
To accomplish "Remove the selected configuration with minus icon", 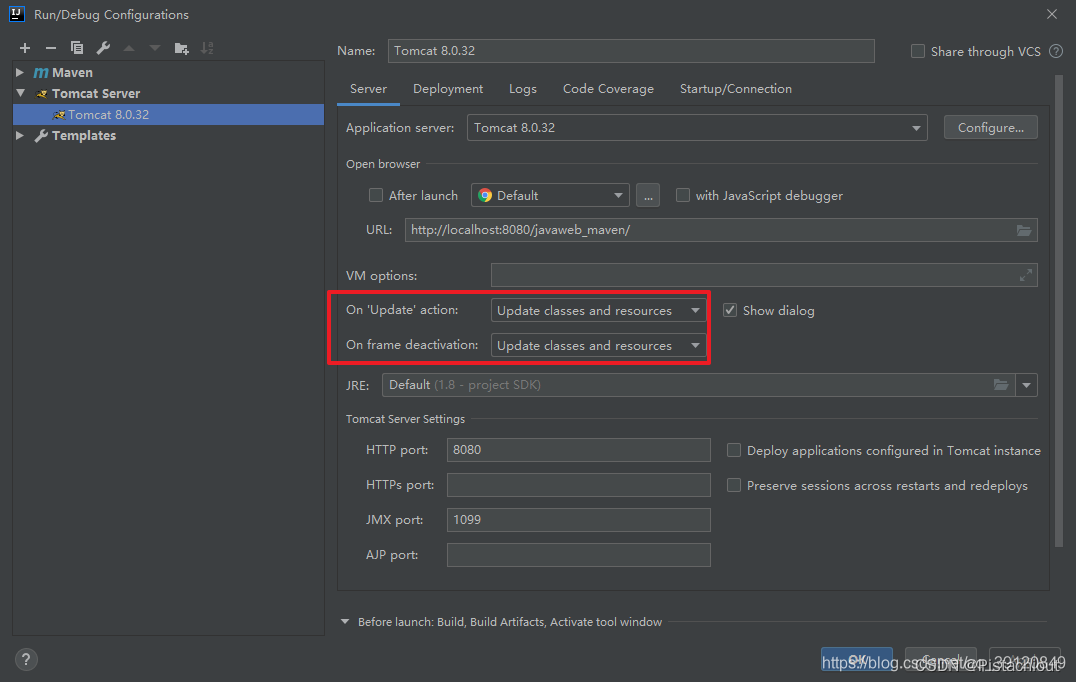I will [51, 48].
